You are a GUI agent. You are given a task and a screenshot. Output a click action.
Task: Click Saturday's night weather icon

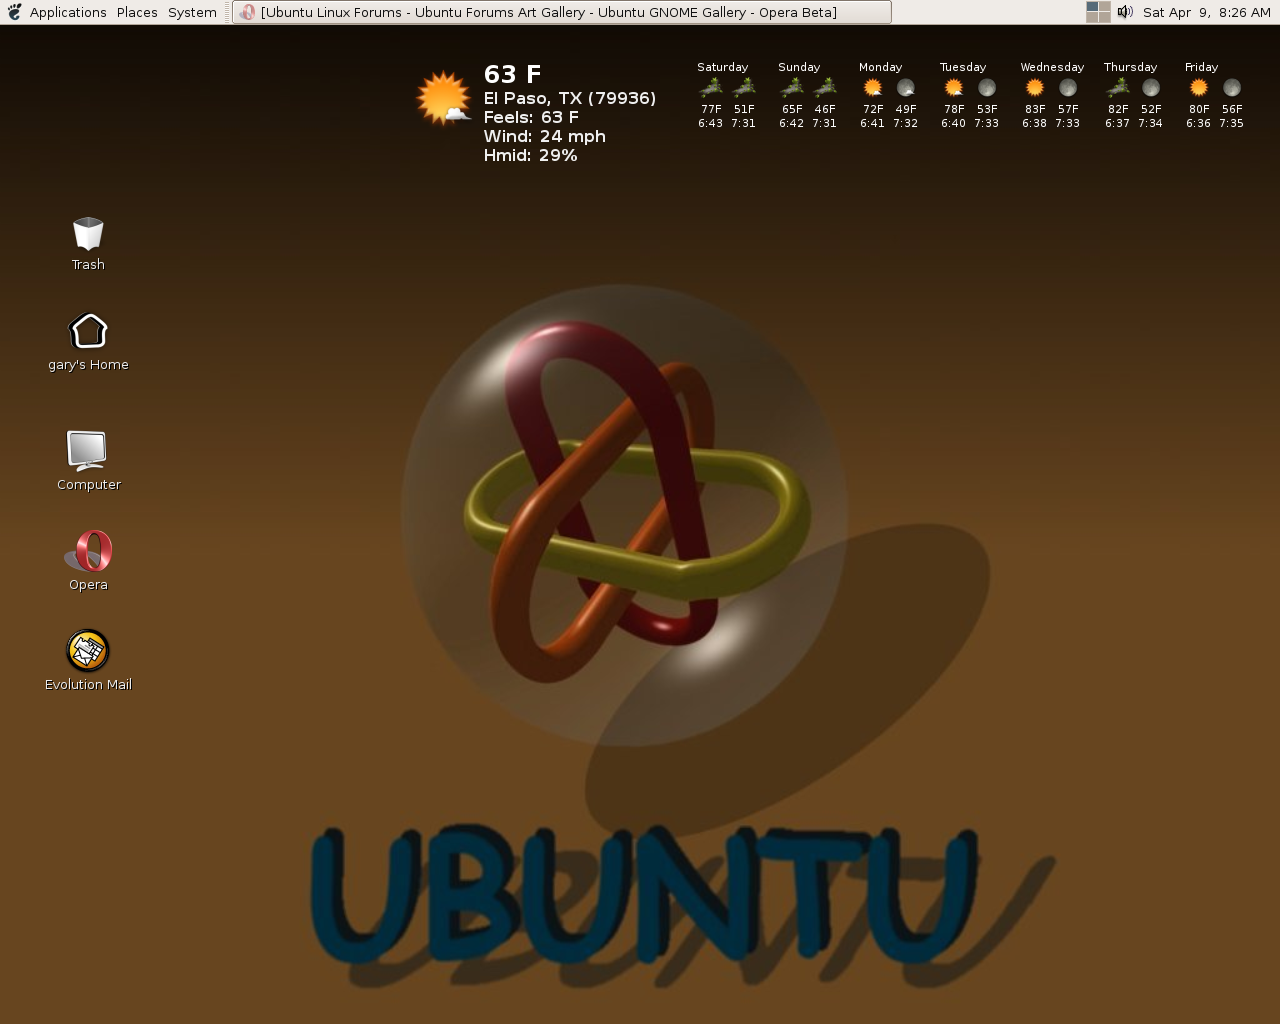coord(744,88)
